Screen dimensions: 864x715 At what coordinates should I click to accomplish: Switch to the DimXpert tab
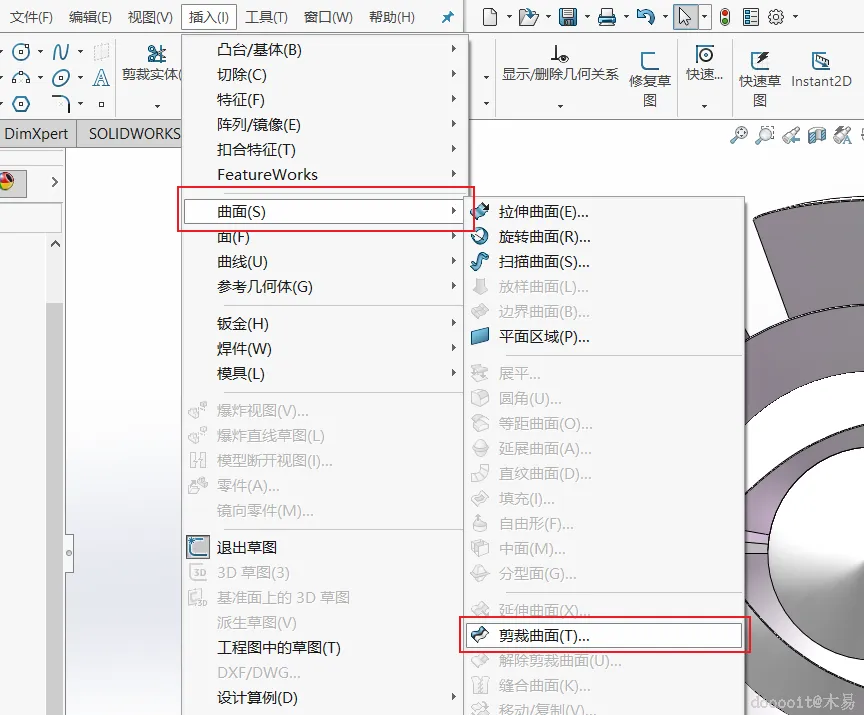pyautogui.click(x=36, y=134)
